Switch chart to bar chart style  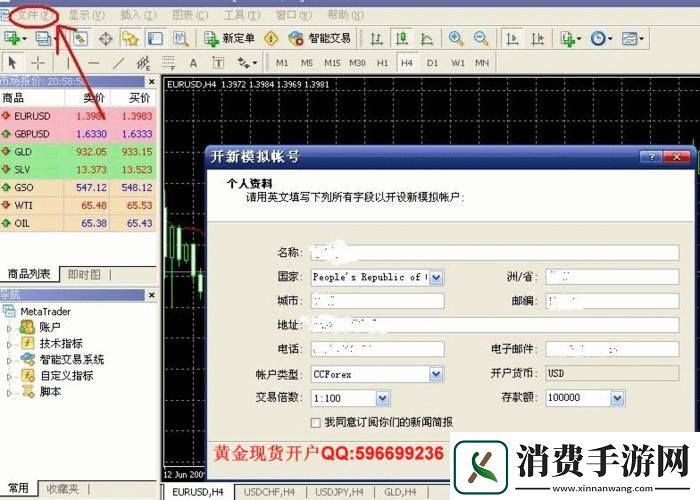(x=376, y=39)
